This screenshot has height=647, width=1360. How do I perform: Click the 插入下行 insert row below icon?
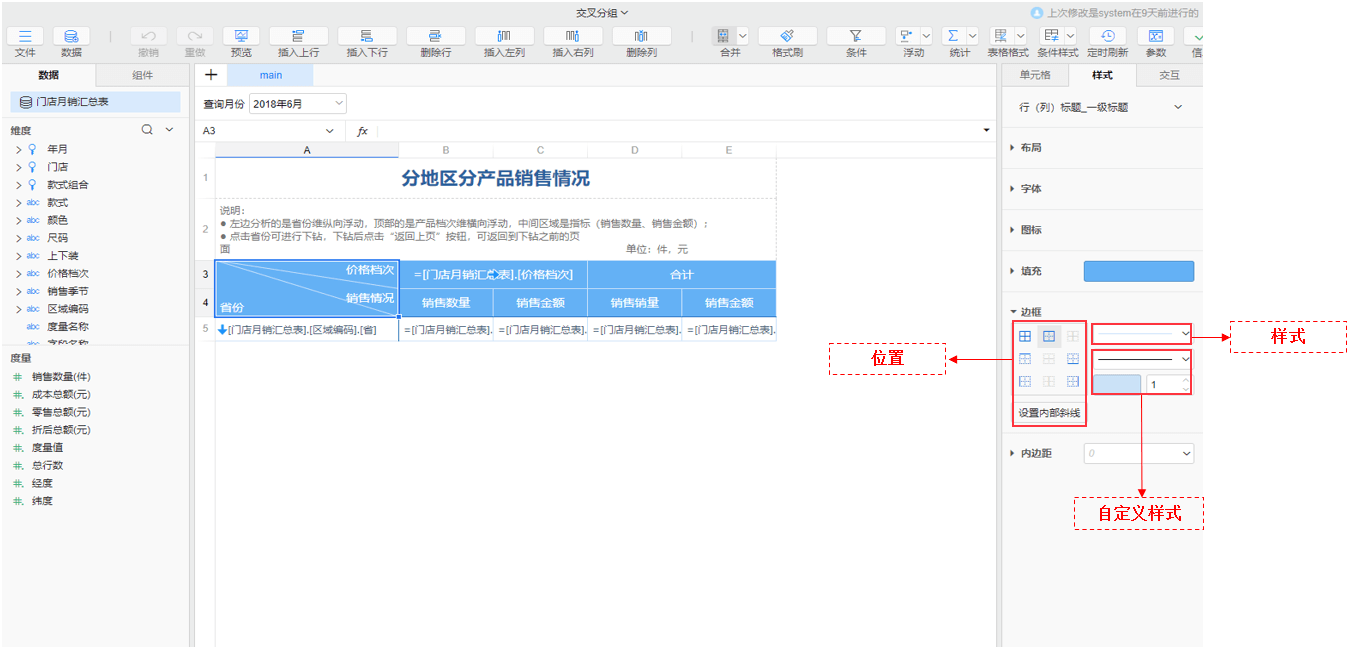[367, 36]
